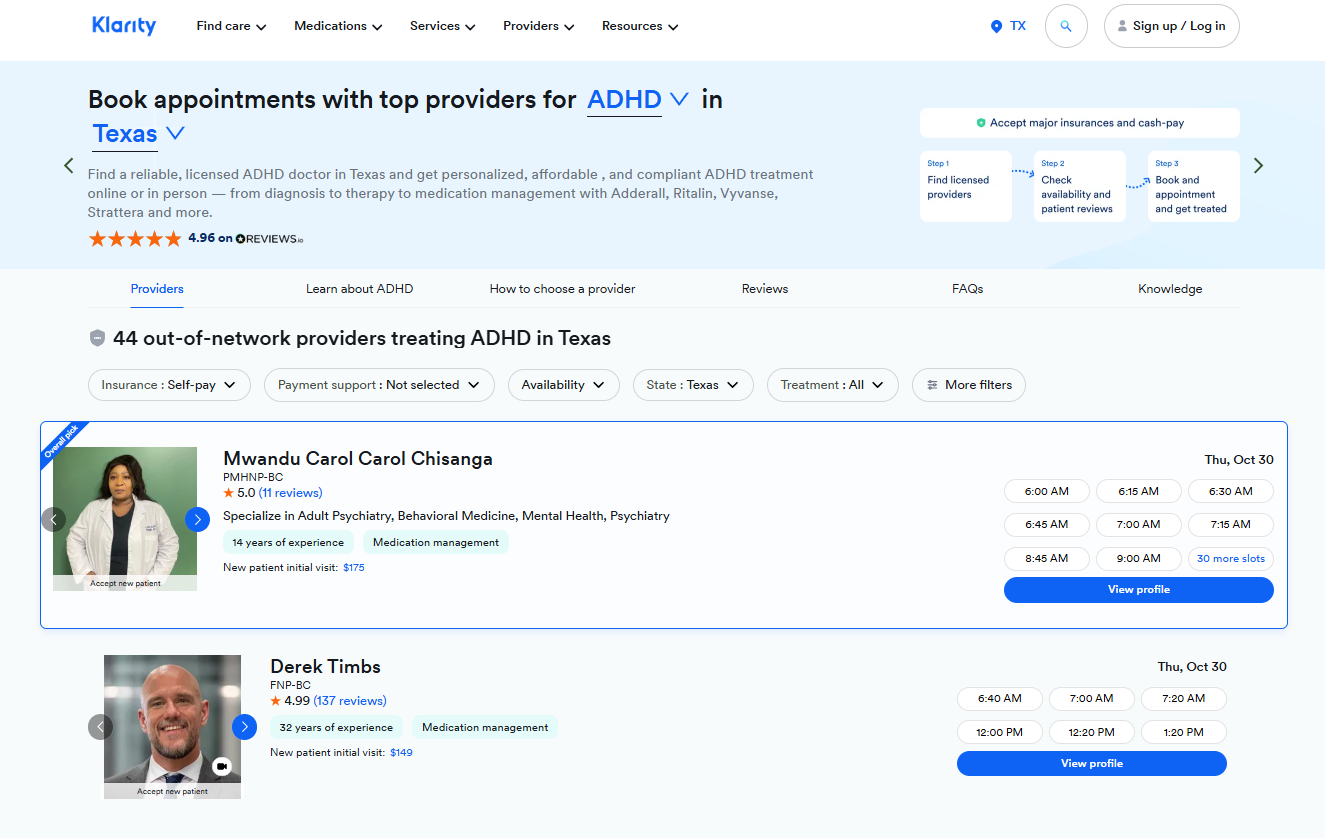Image resolution: width=1325 pixels, height=838 pixels.
Task: Click the $149 initial visit price
Action: coord(401,753)
